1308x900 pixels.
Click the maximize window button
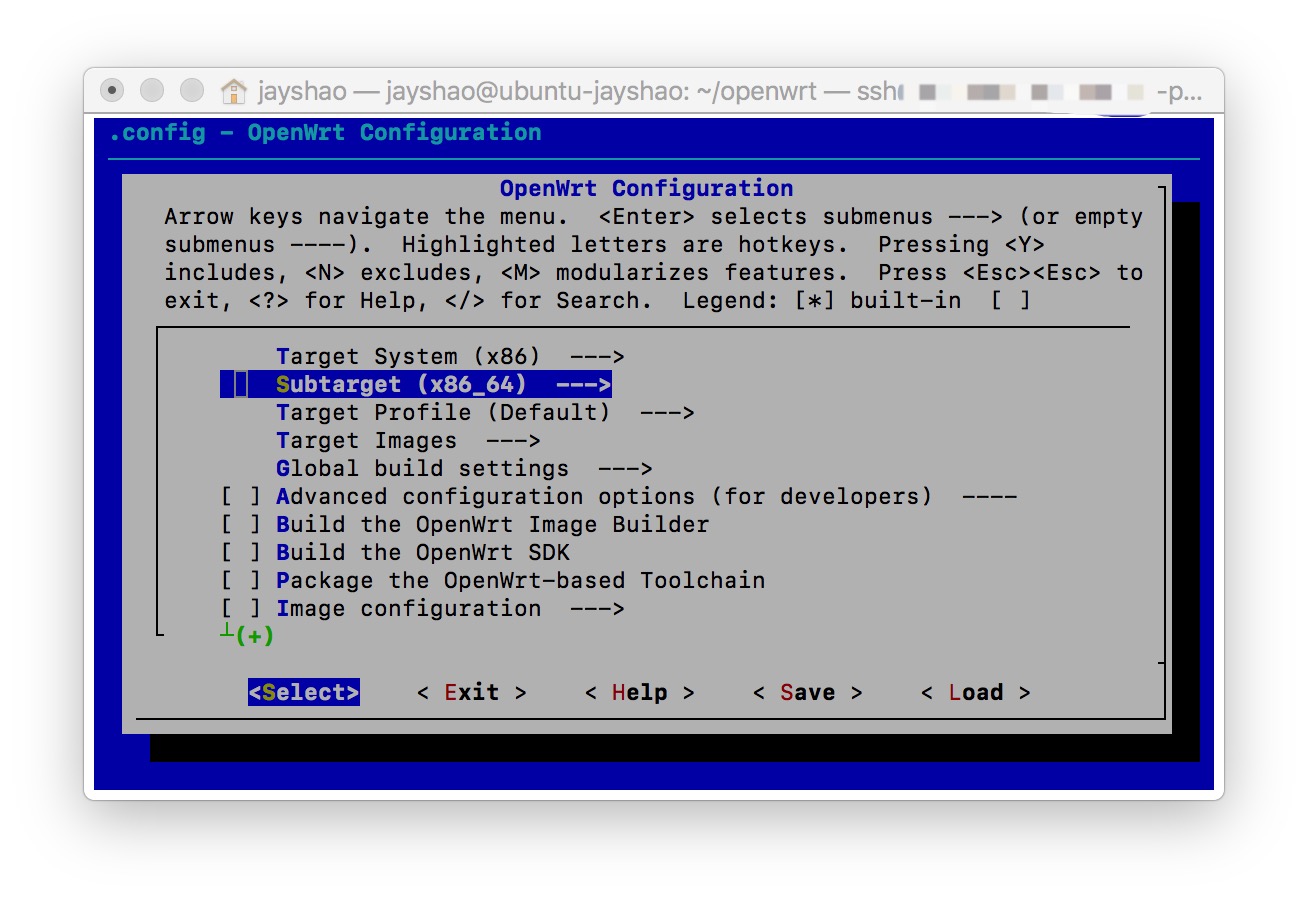pos(191,91)
